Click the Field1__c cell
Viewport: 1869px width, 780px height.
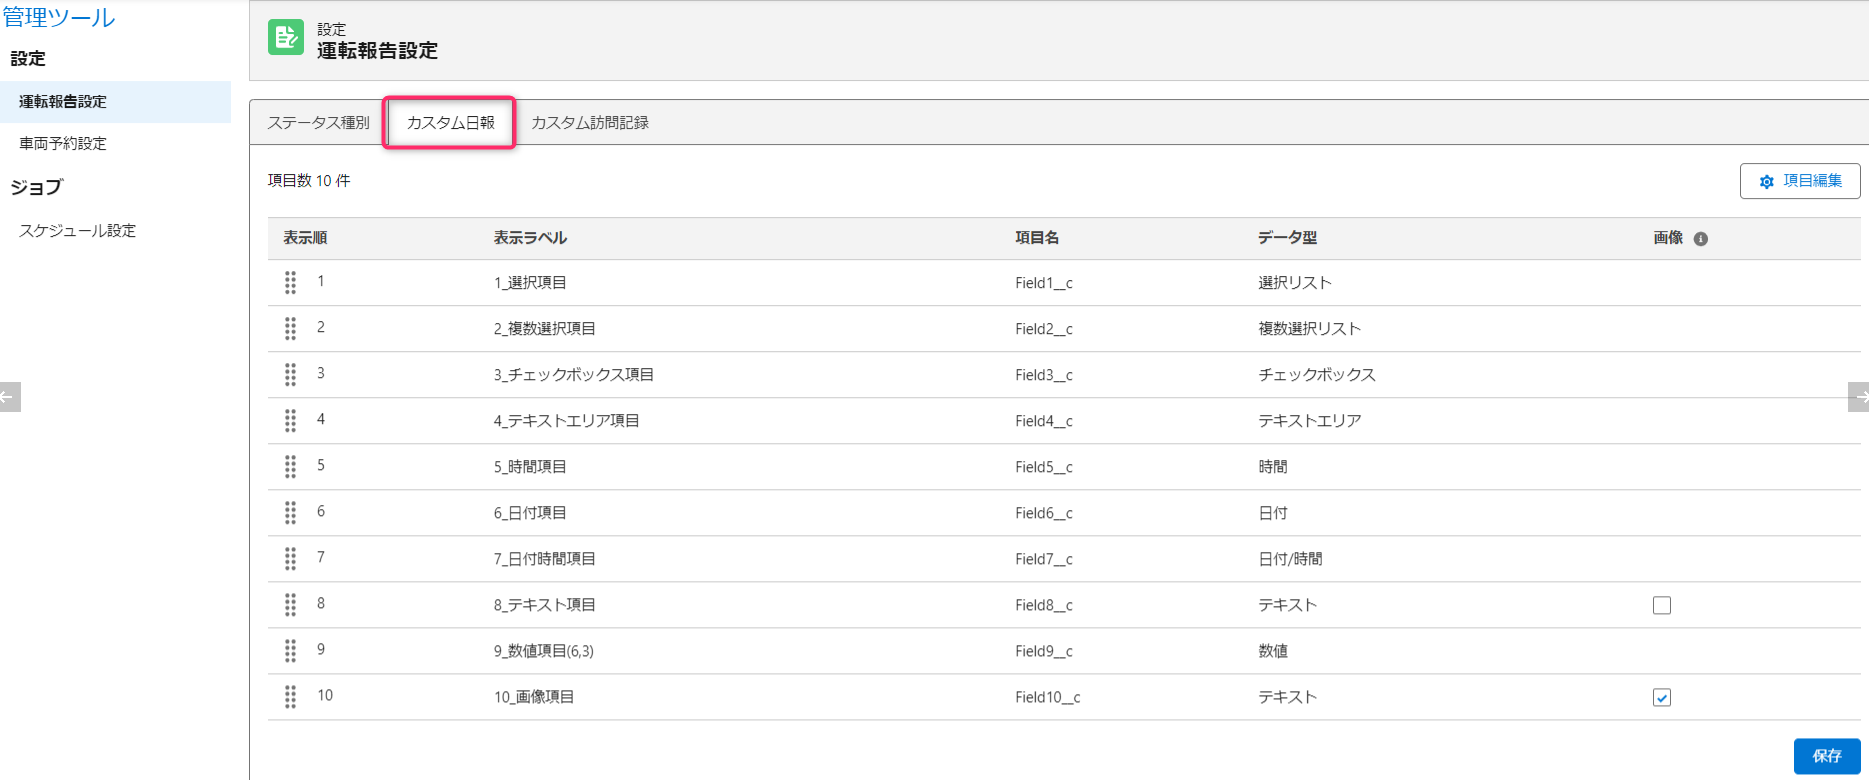pos(1044,283)
